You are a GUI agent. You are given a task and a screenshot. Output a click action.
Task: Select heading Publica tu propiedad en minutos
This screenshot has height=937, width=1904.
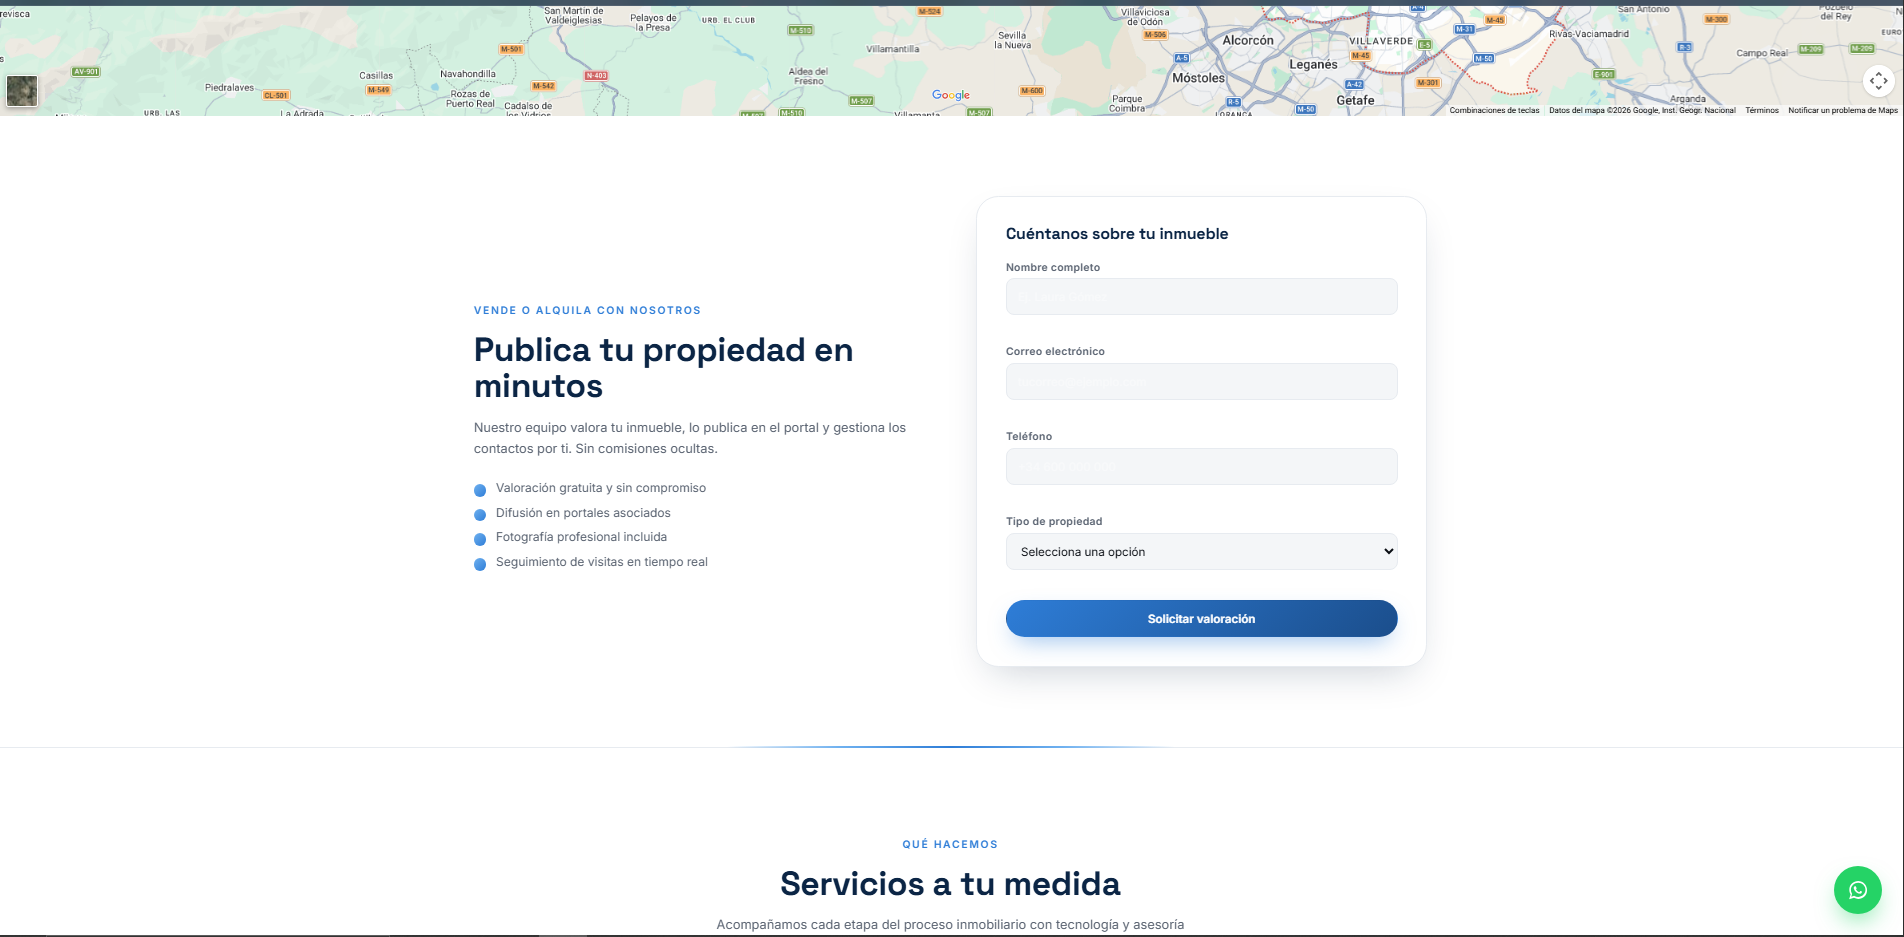tap(663, 368)
